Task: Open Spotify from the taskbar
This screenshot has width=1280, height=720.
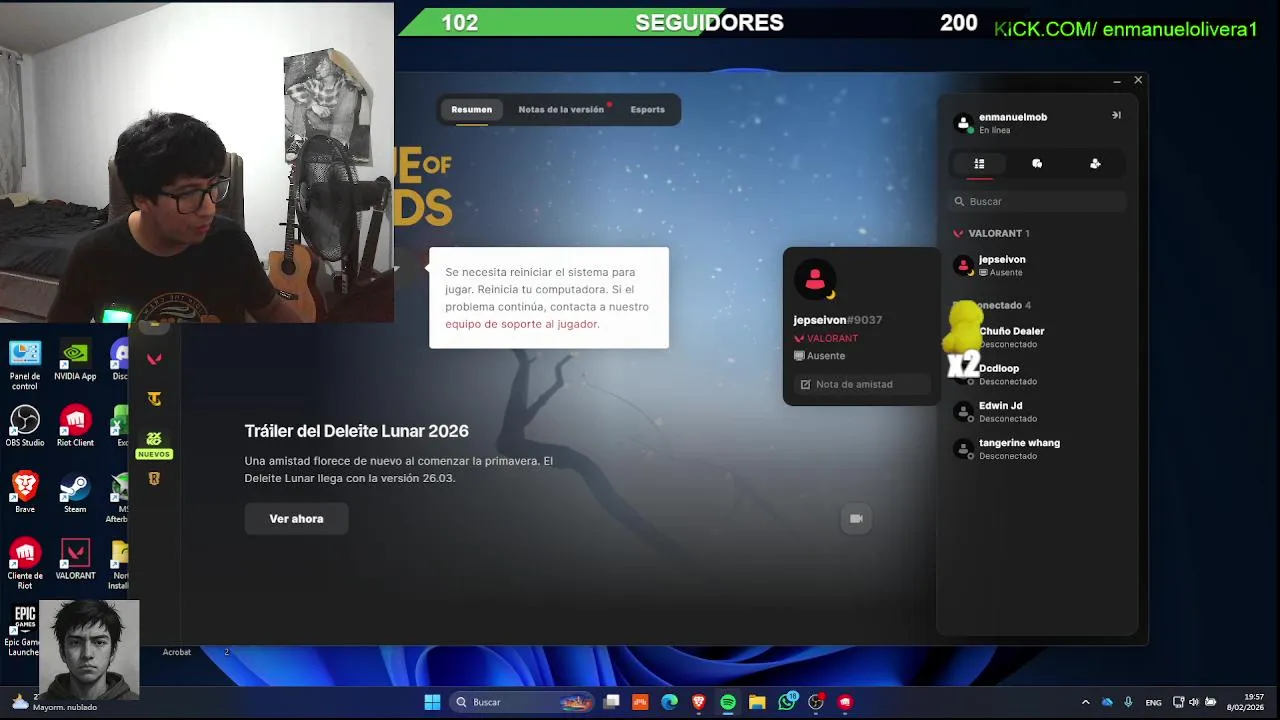Action: (x=728, y=702)
